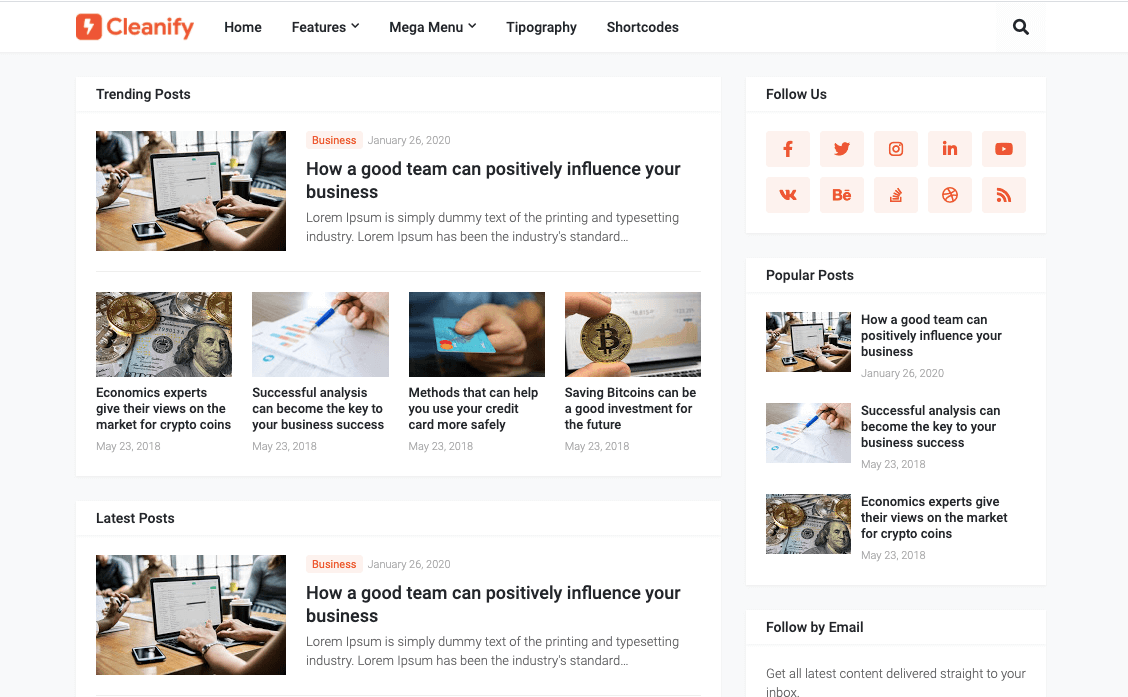Open the Shortcodes menu link
Image resolution: width=1128 pixels, height=697 pixels.
pos(642,27)
